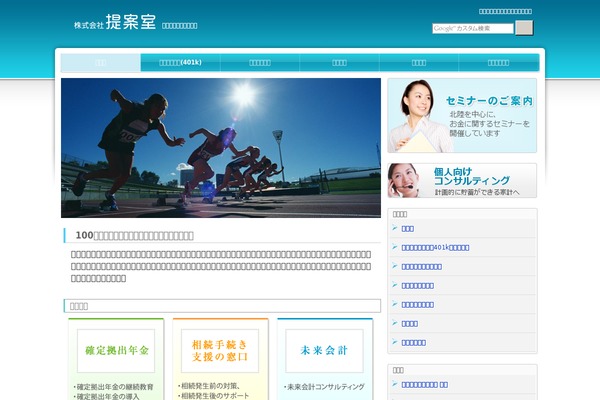Open the 個人向けコンサルティング banner
The width and height of the screenshot is (600, 400).
[462, 180]
